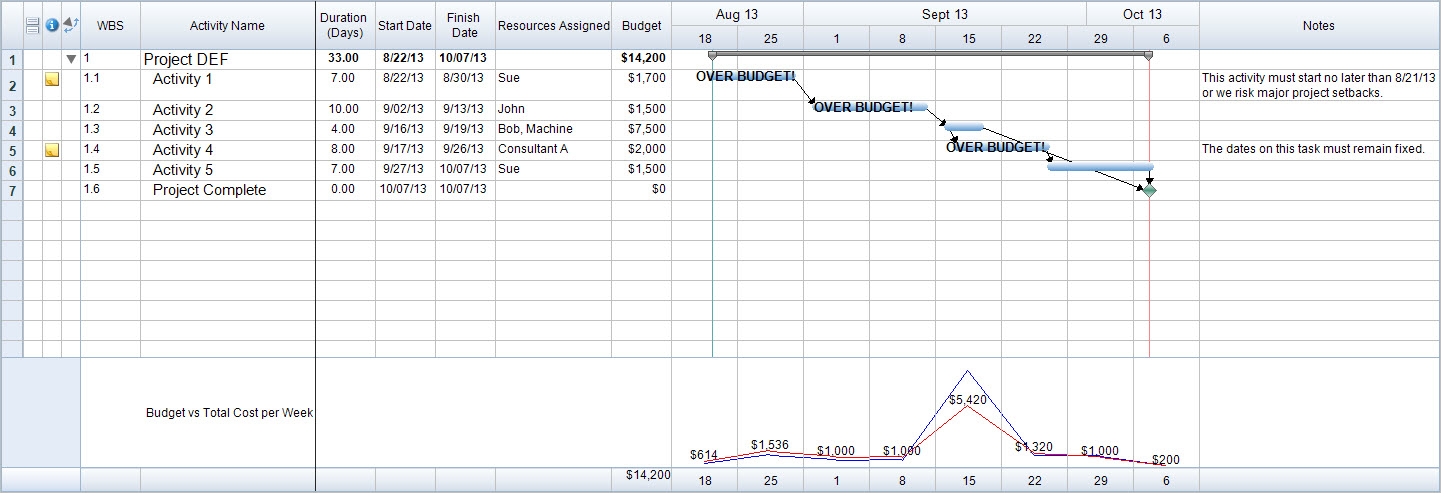Click the Activity Name column header

(227, 26)
